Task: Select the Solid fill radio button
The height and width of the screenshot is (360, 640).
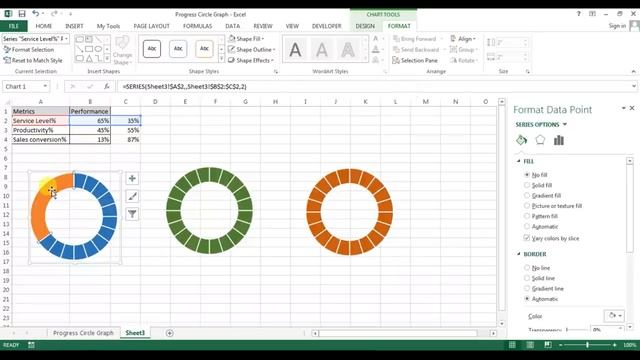Action: [527, 185]
